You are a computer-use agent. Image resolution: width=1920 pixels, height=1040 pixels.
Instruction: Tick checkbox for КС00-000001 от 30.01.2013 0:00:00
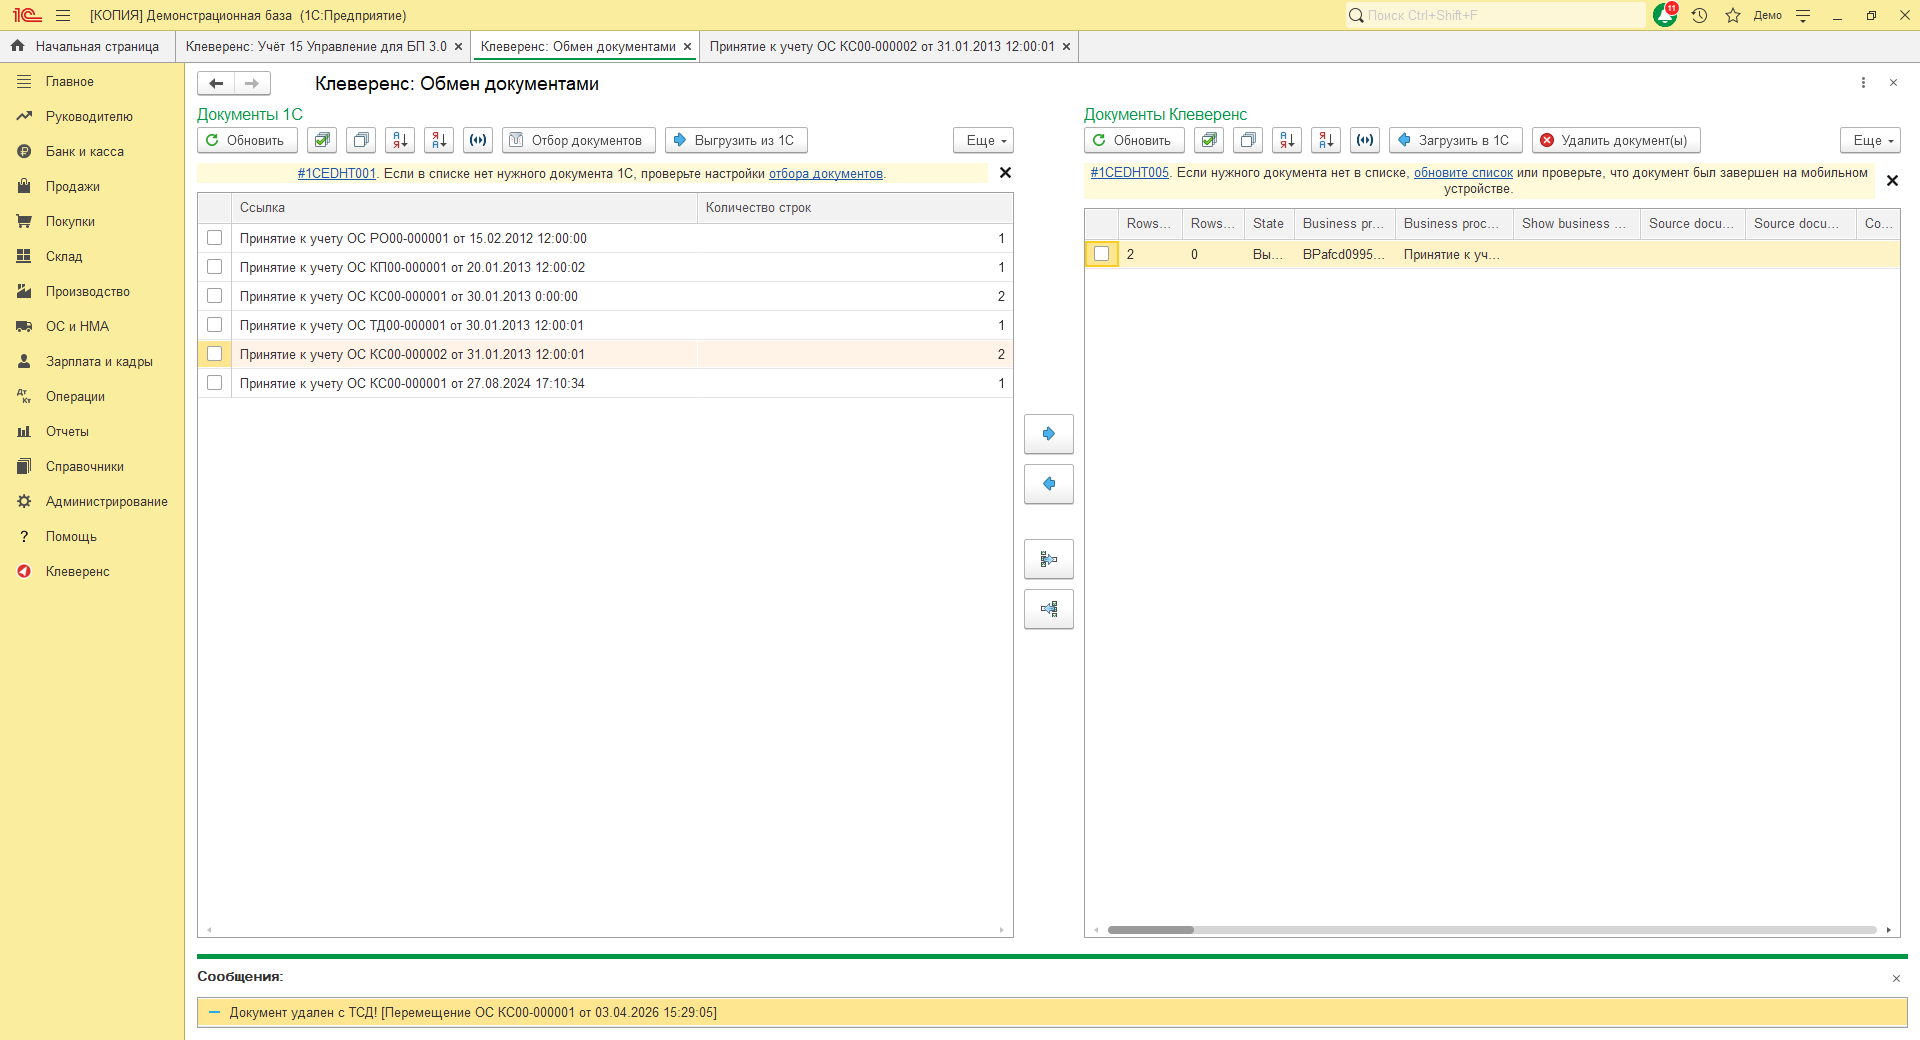coord(214,296)
